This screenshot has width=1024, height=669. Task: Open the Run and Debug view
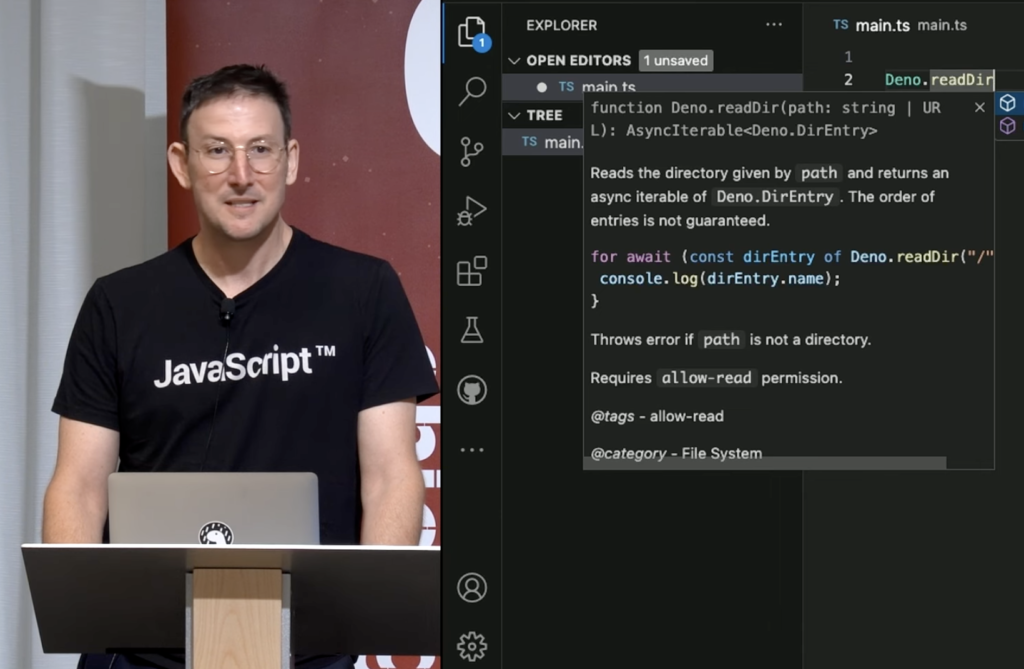pos(472,211)
